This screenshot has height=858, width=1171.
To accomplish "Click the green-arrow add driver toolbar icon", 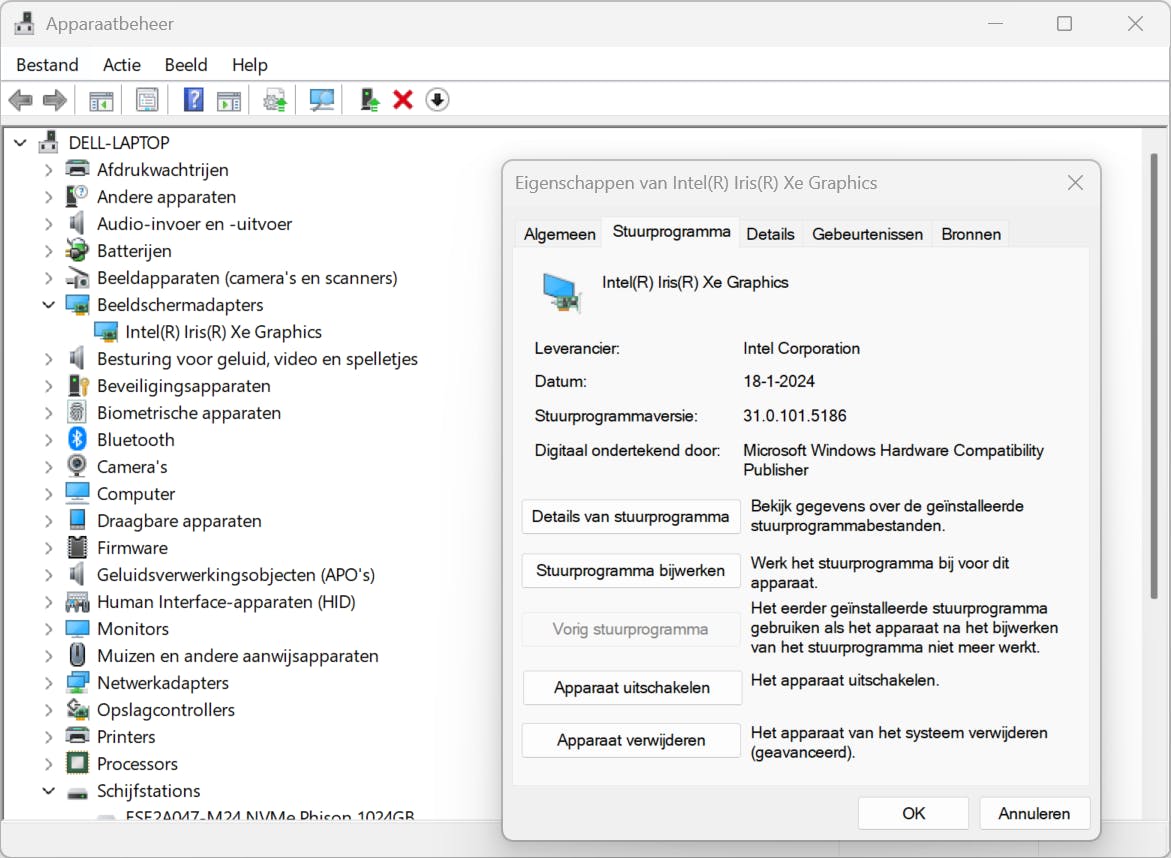I will coord(370,100).
